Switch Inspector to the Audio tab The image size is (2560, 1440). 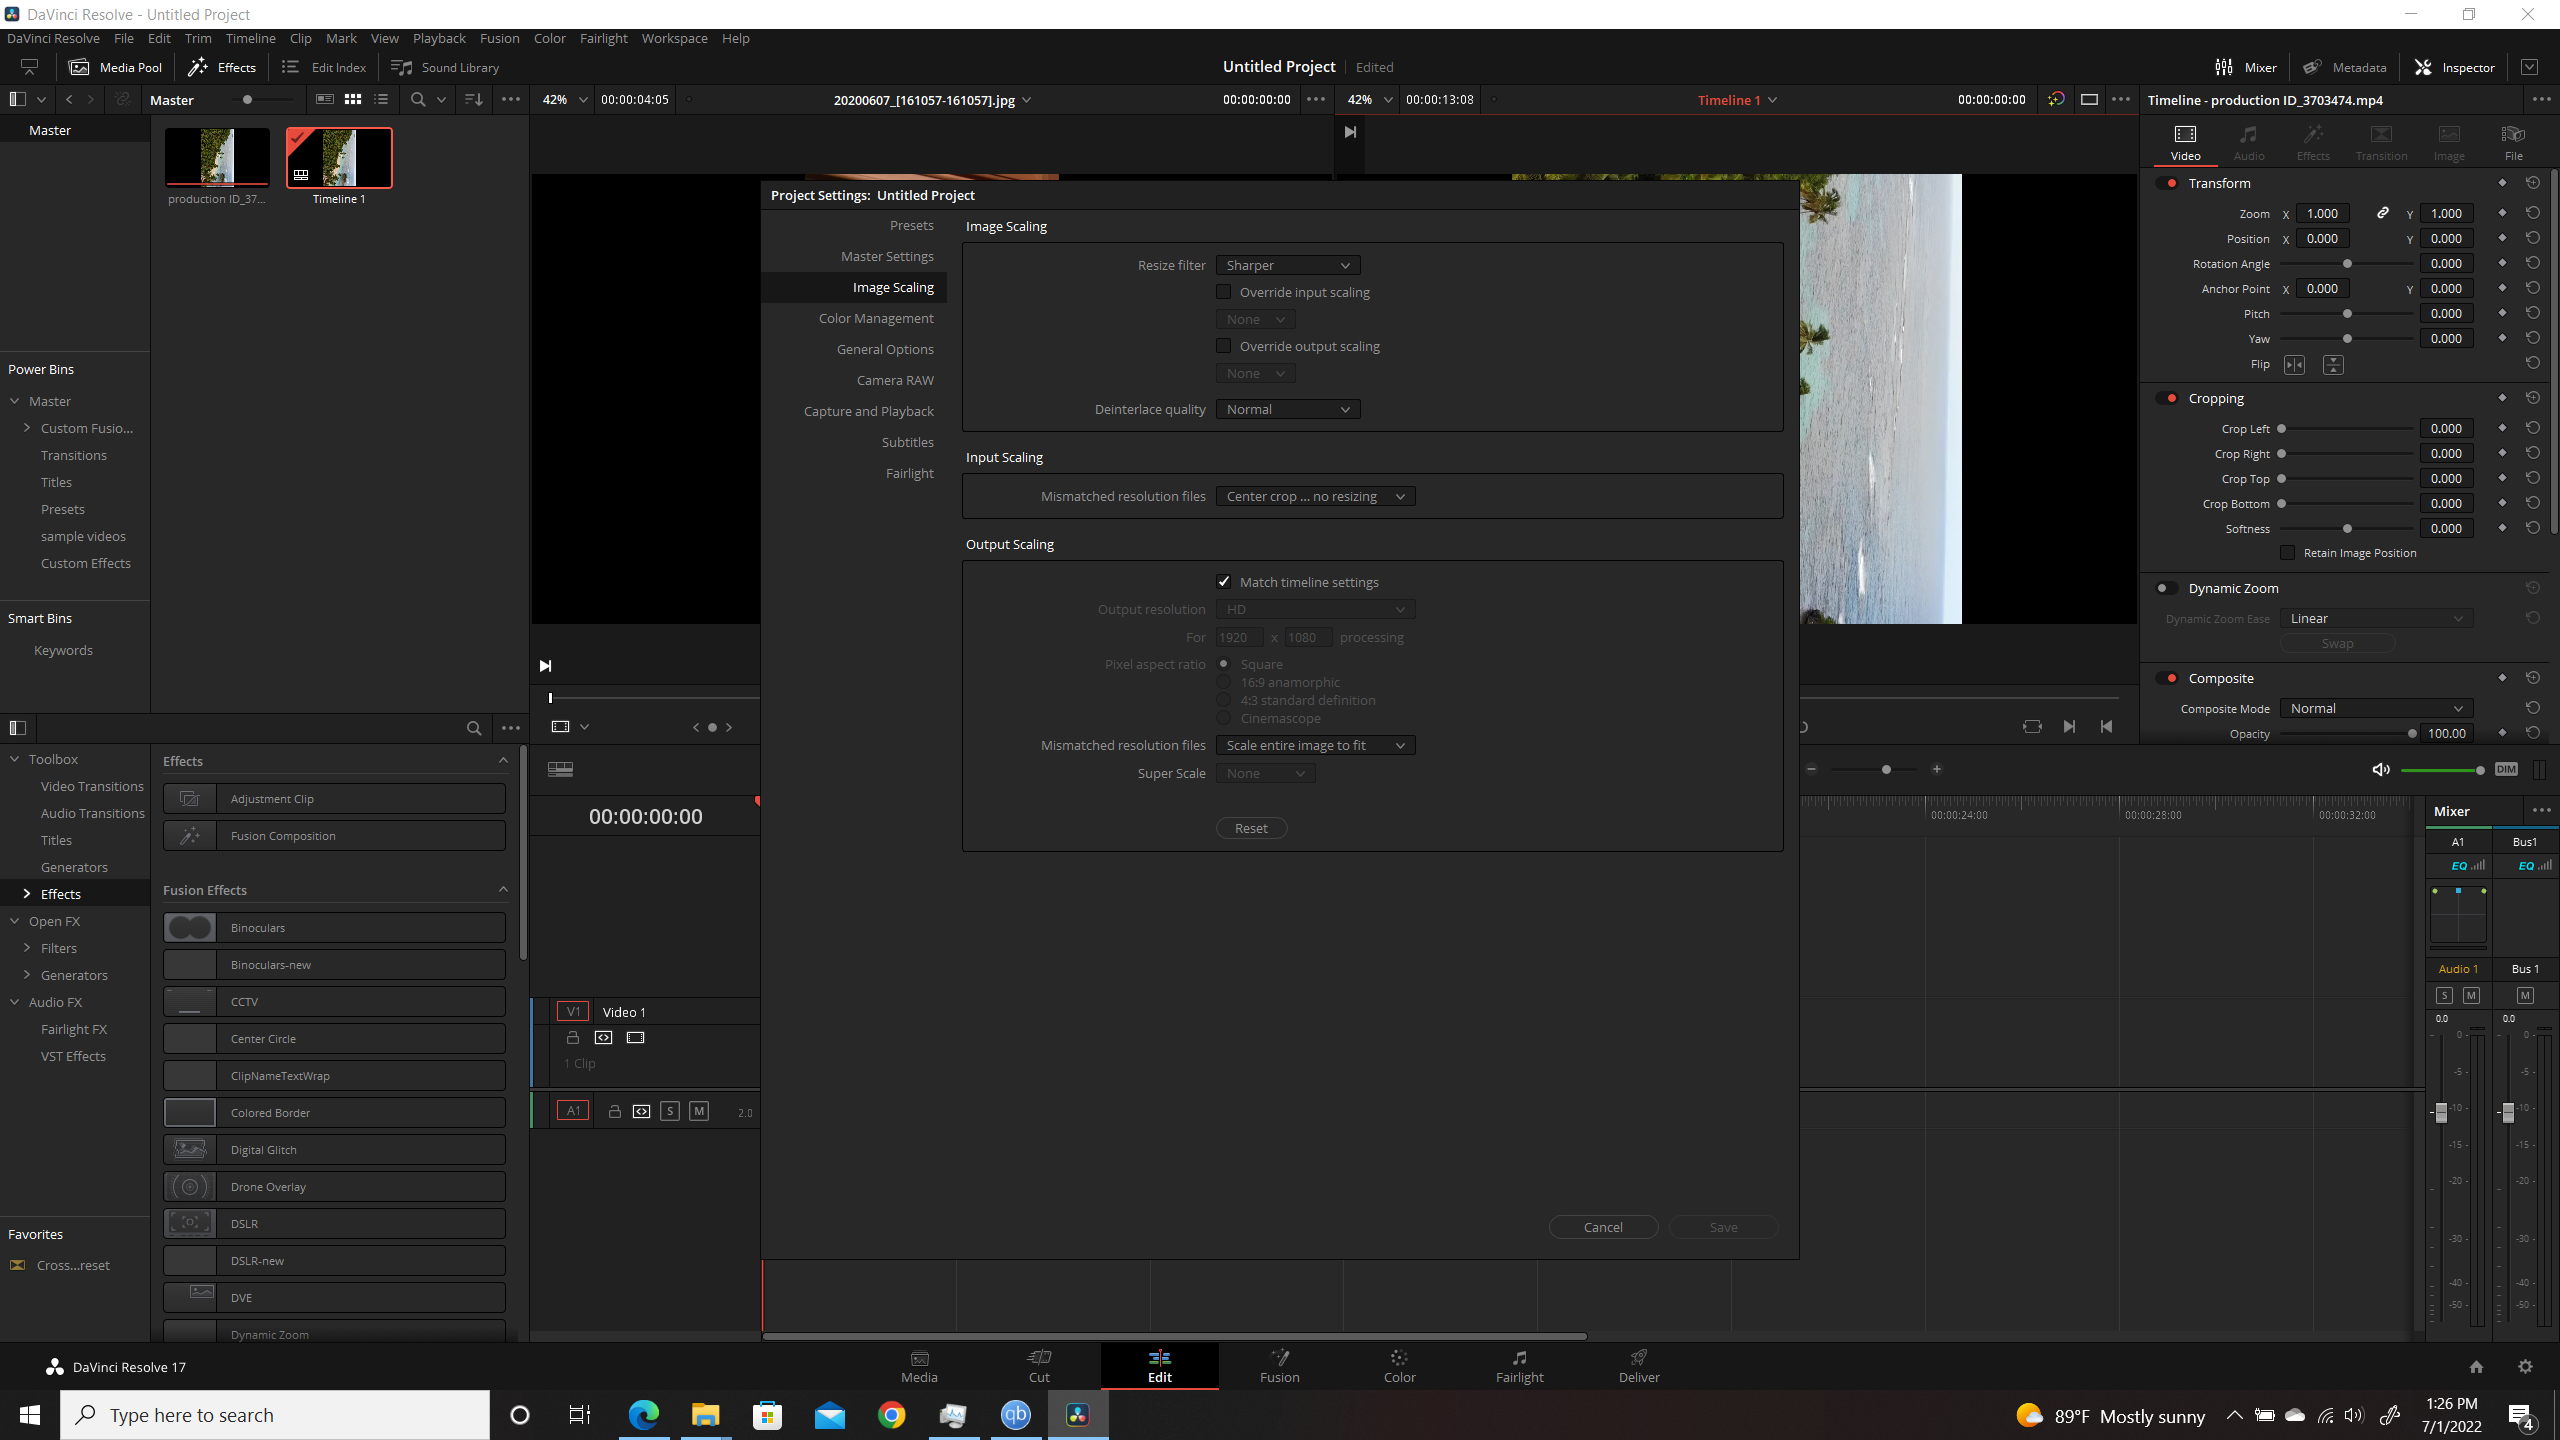[x=2249, y=143]
